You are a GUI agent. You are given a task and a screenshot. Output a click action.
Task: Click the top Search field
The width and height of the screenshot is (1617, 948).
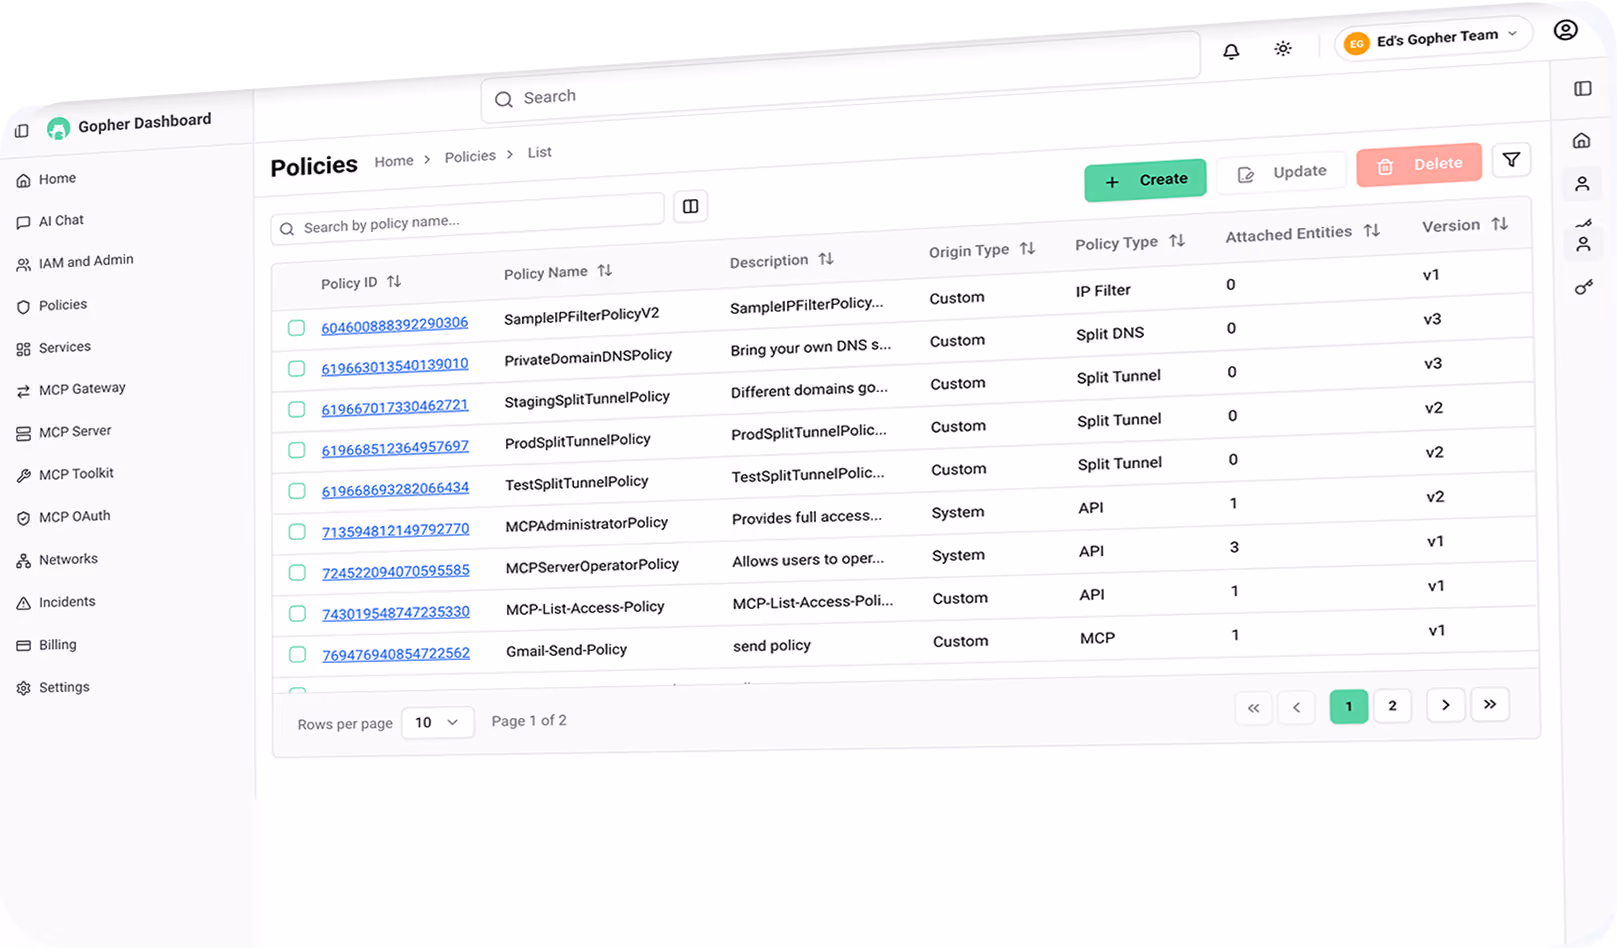[x=840, y=79]
